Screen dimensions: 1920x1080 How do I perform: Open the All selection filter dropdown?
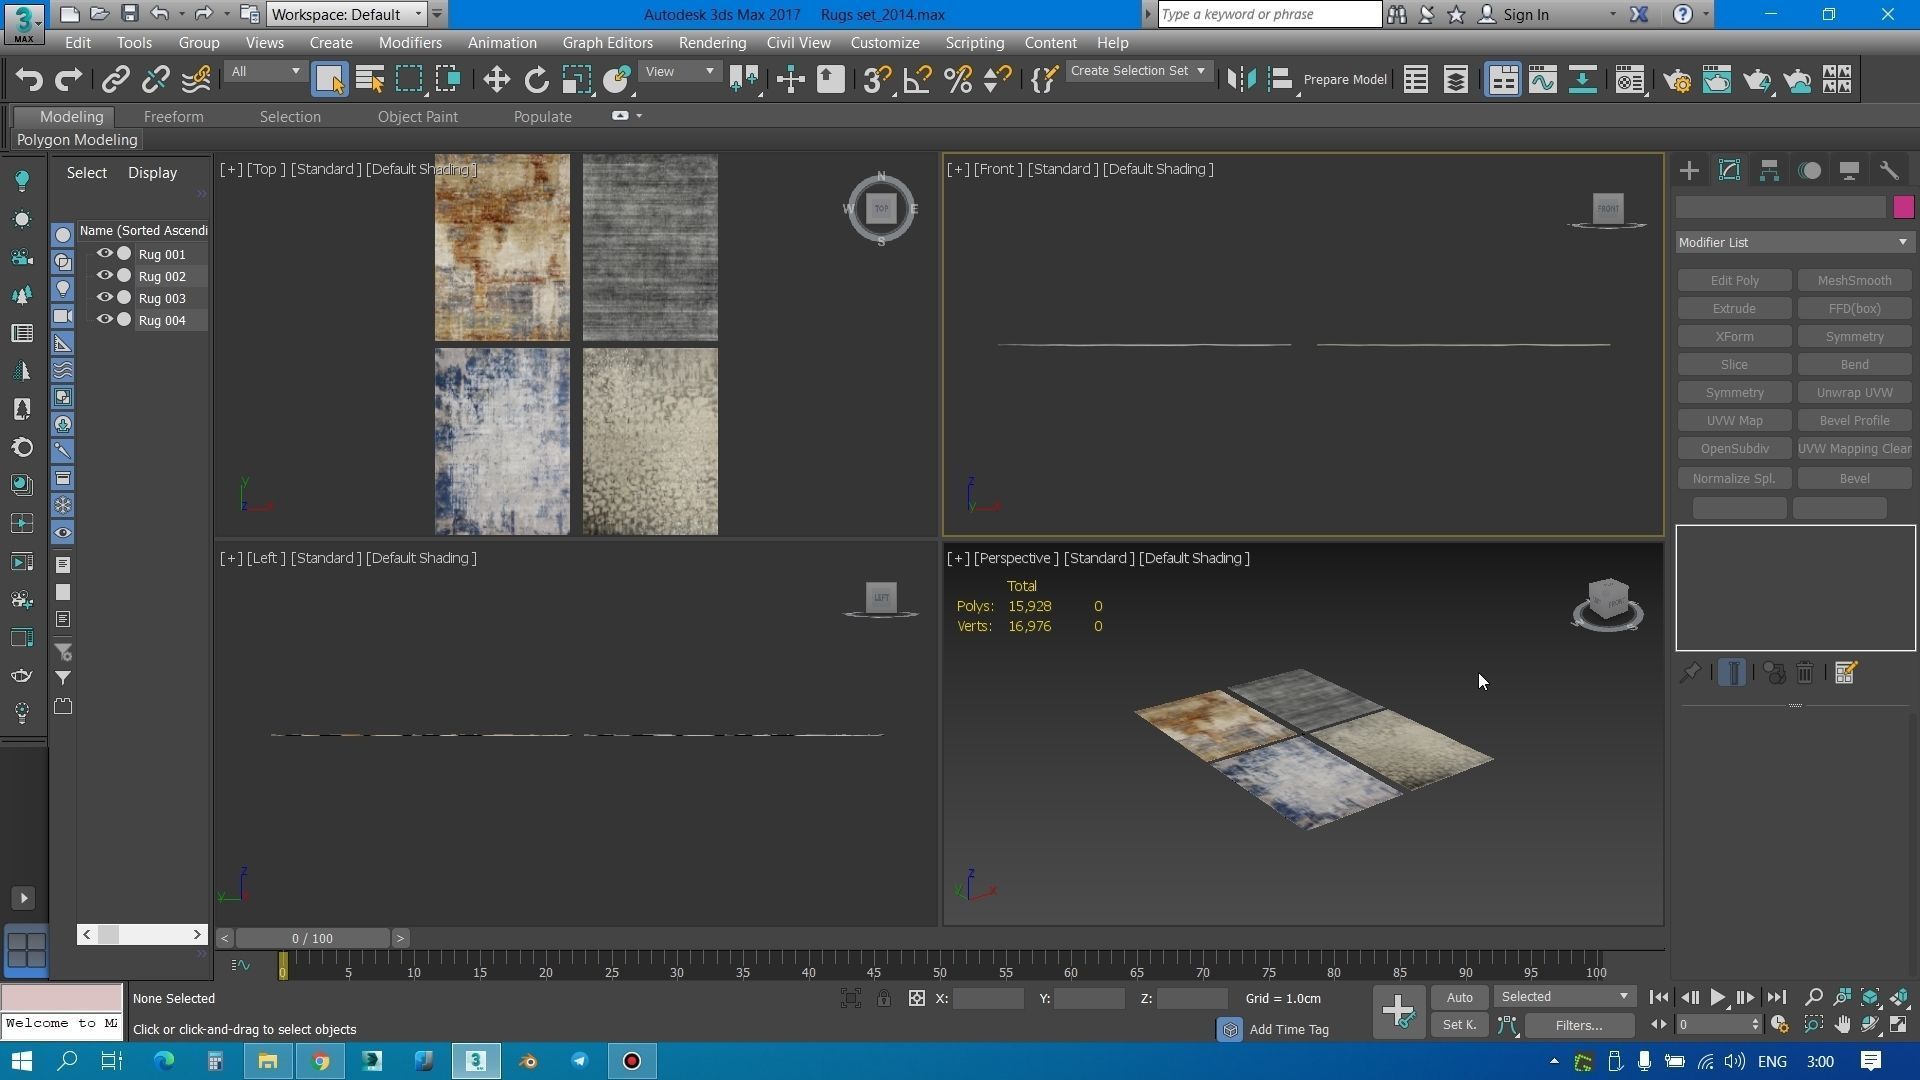(x=265, y=71)
